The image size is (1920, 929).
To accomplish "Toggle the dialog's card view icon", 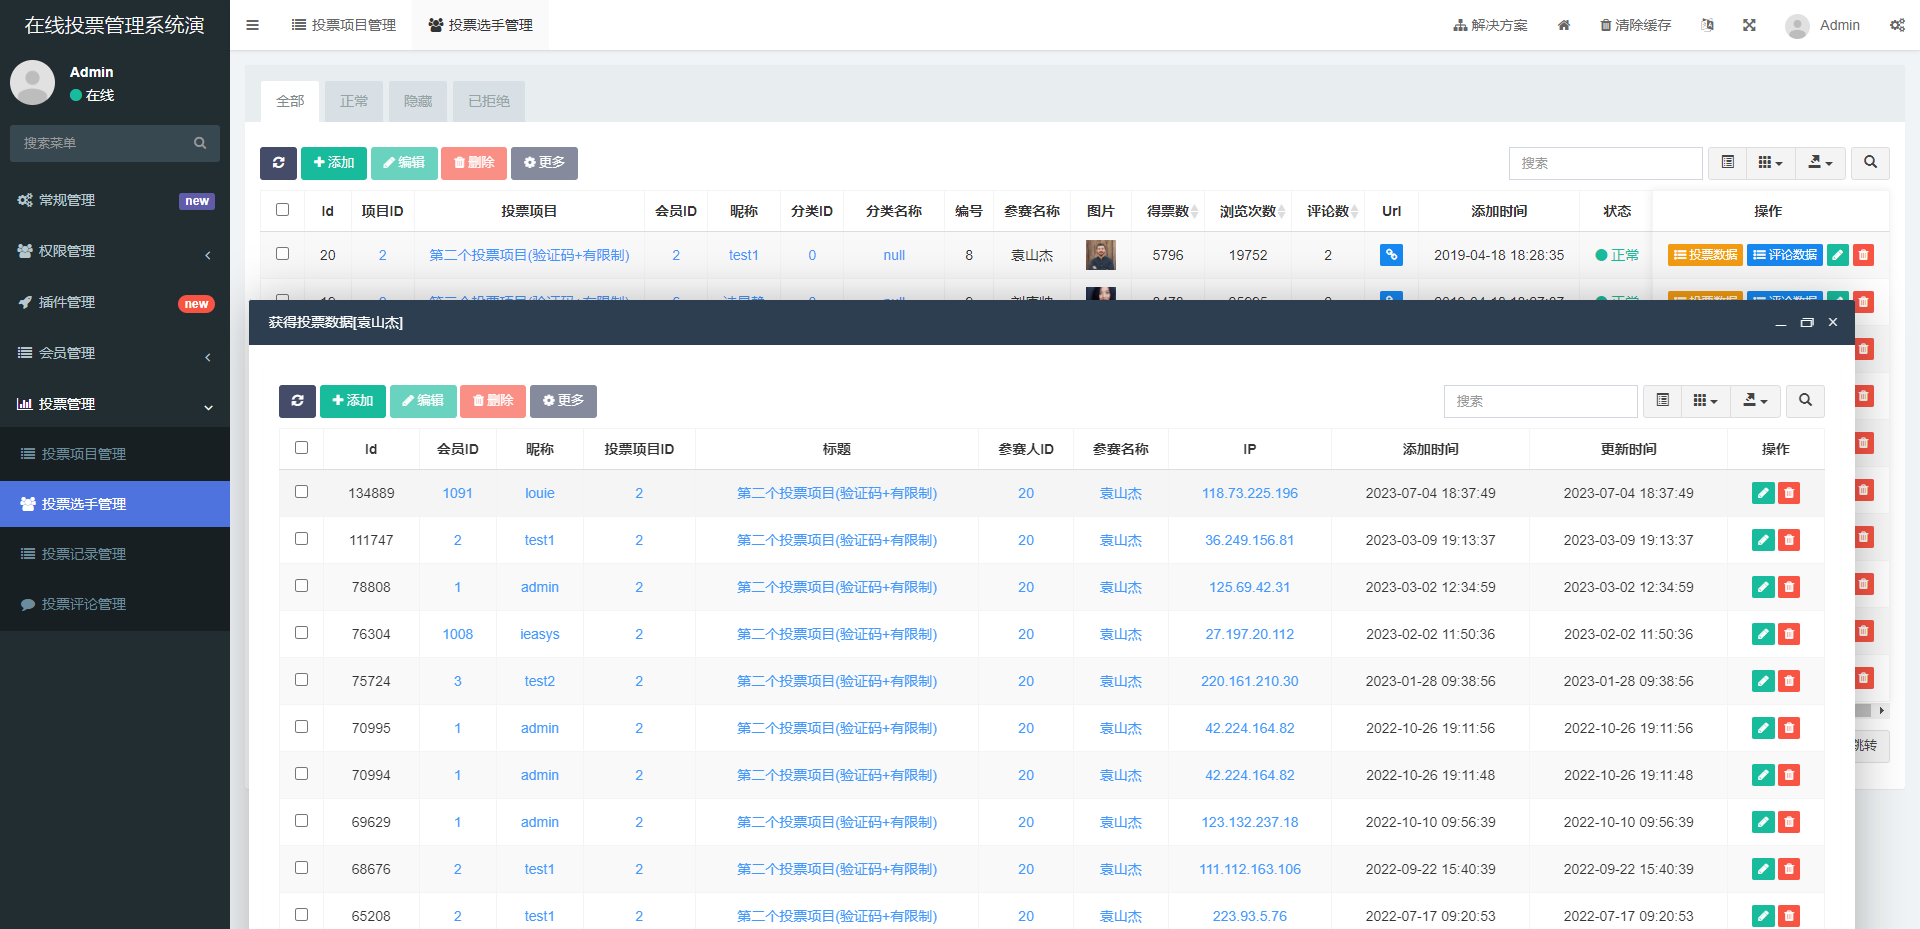I will coord(1662,401).
